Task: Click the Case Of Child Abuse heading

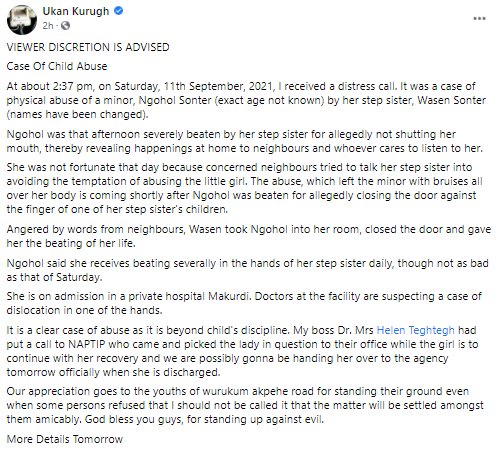Action: point(57,66)
